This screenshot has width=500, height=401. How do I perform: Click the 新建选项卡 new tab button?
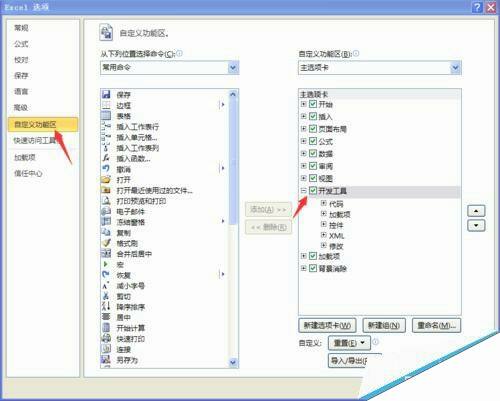tap(327, 325)
